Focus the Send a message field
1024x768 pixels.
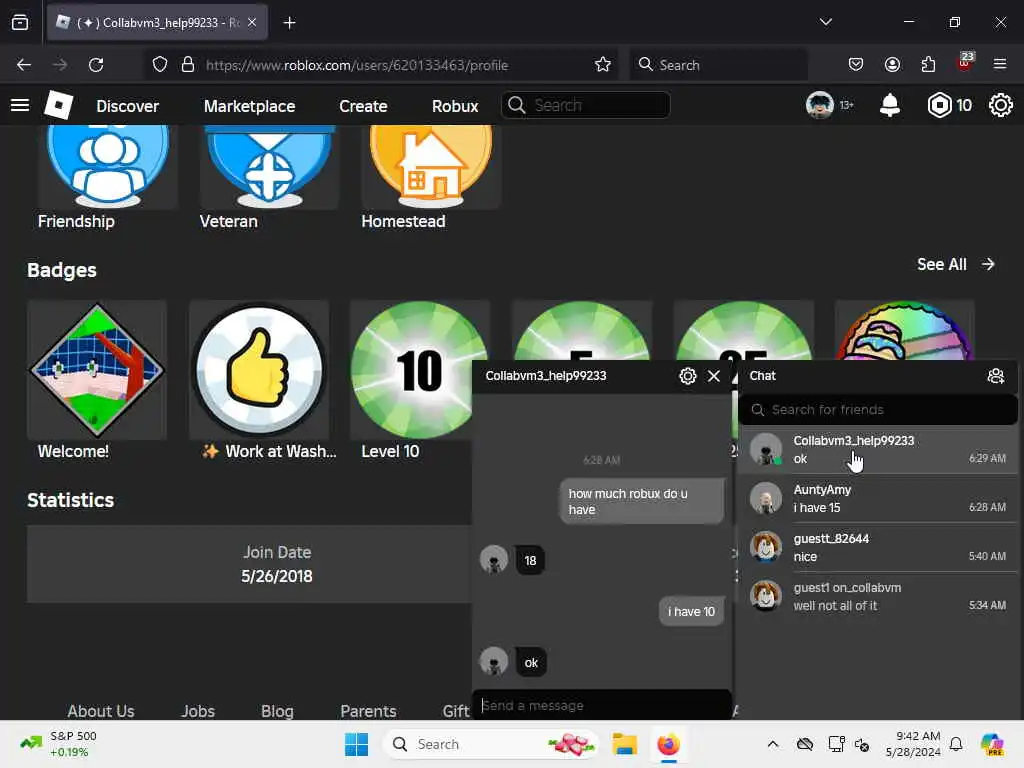point(601,705)
